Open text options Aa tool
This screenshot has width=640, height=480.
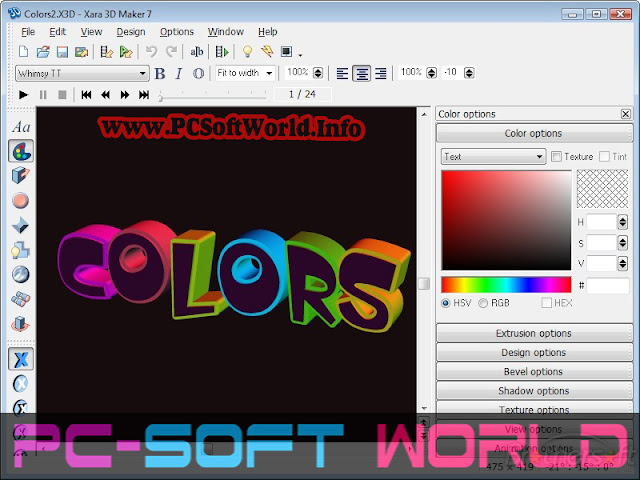click(21, 127)
